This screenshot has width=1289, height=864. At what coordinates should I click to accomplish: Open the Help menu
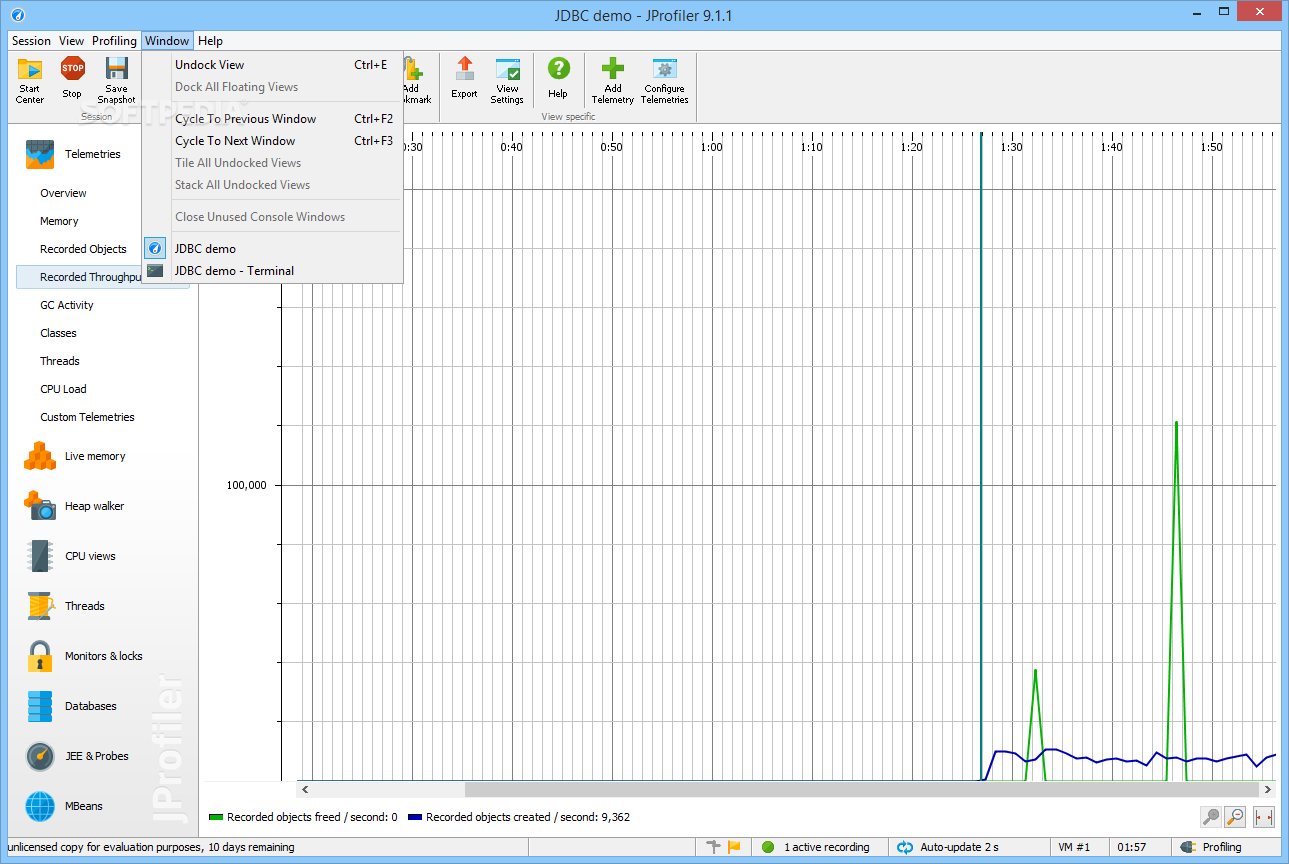210,41
